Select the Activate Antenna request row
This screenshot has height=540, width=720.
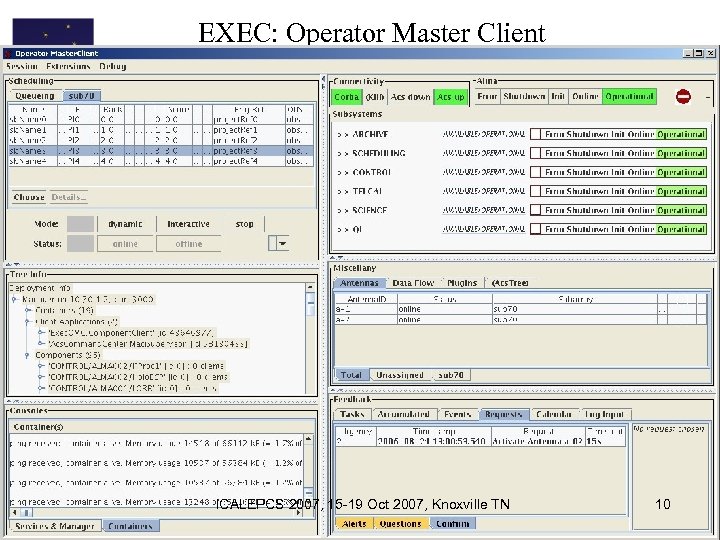tap(480, 441)
